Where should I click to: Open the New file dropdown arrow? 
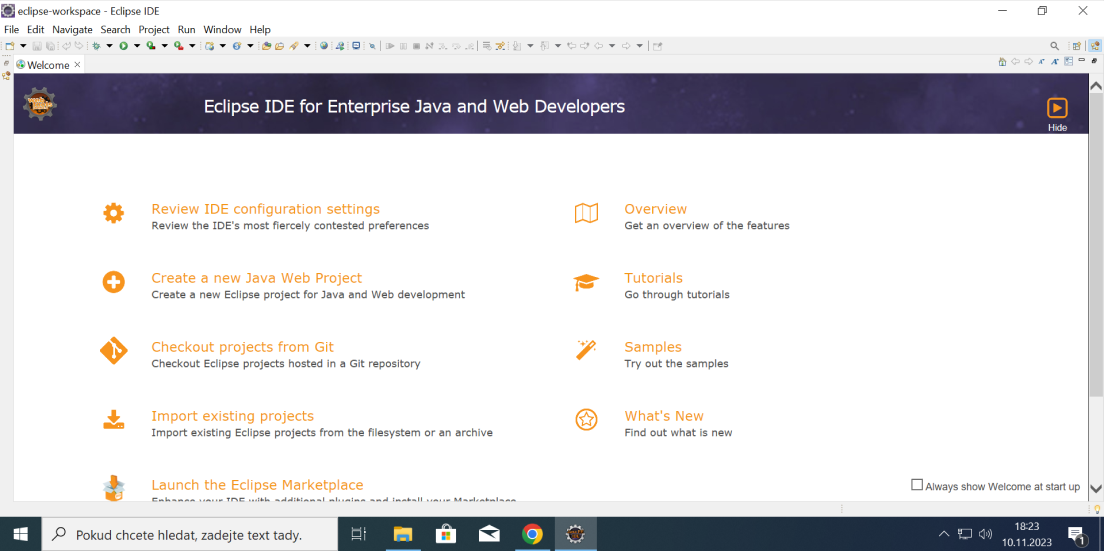click(x=23, y=46)
